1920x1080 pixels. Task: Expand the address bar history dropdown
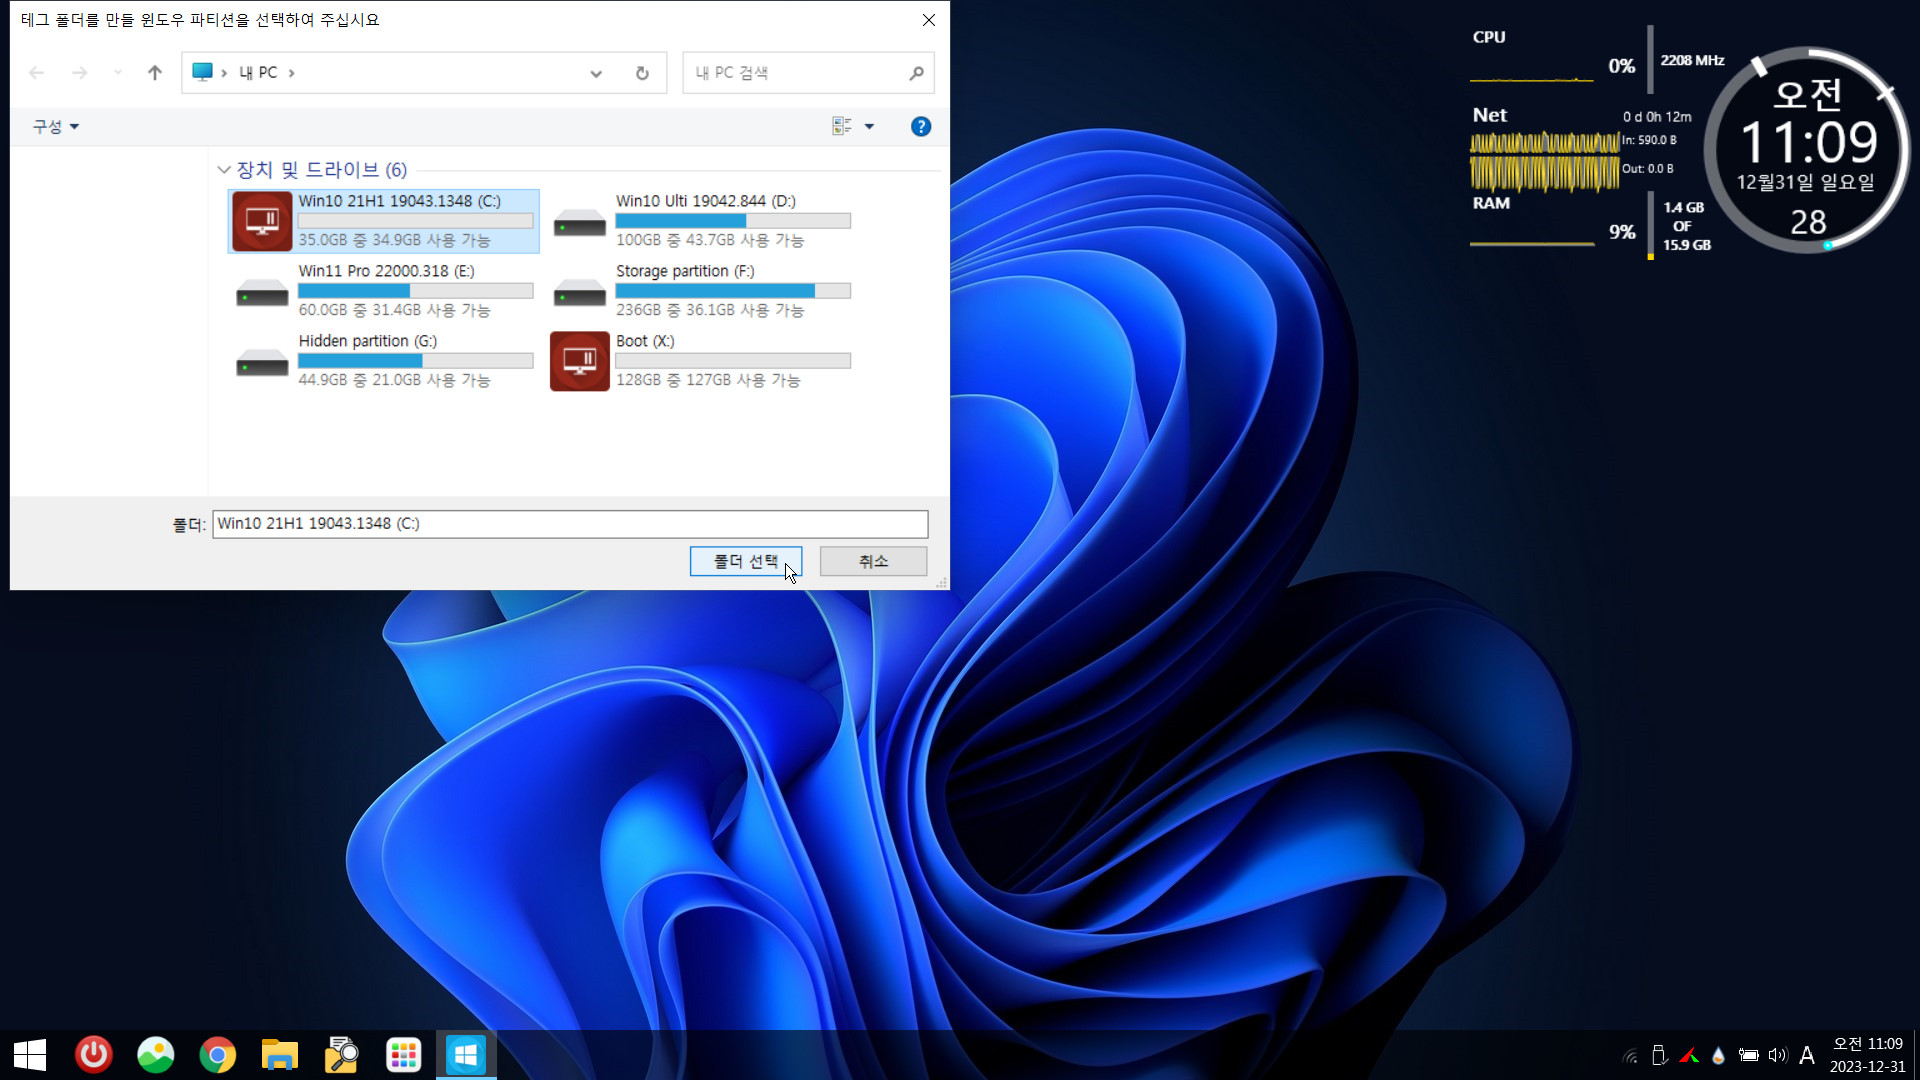click(596, 73)
